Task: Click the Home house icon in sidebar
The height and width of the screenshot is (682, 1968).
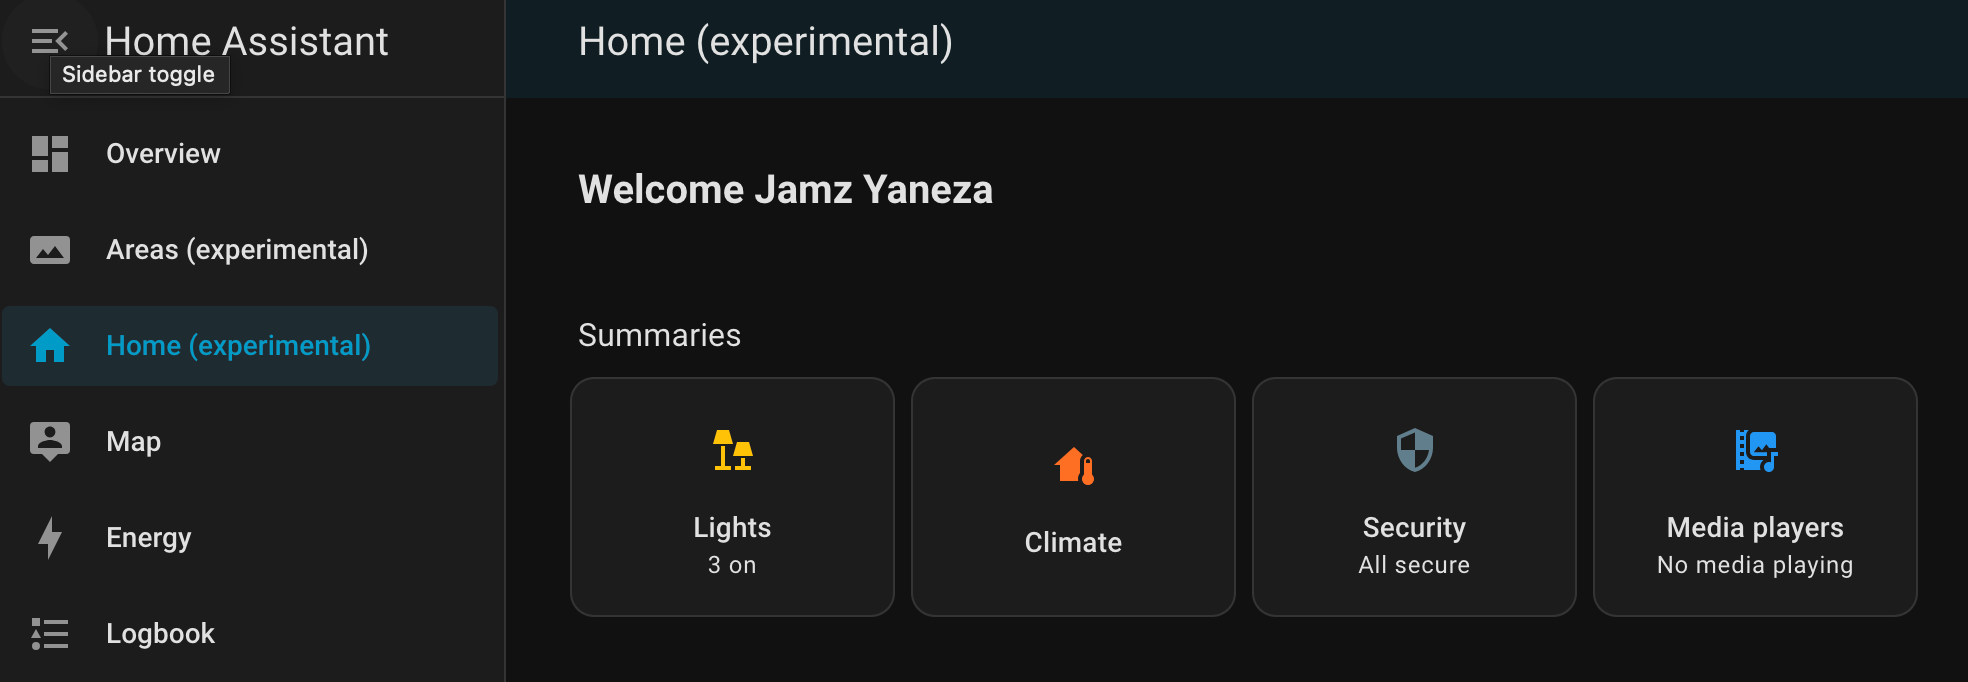Action: [x=49, y=345]
